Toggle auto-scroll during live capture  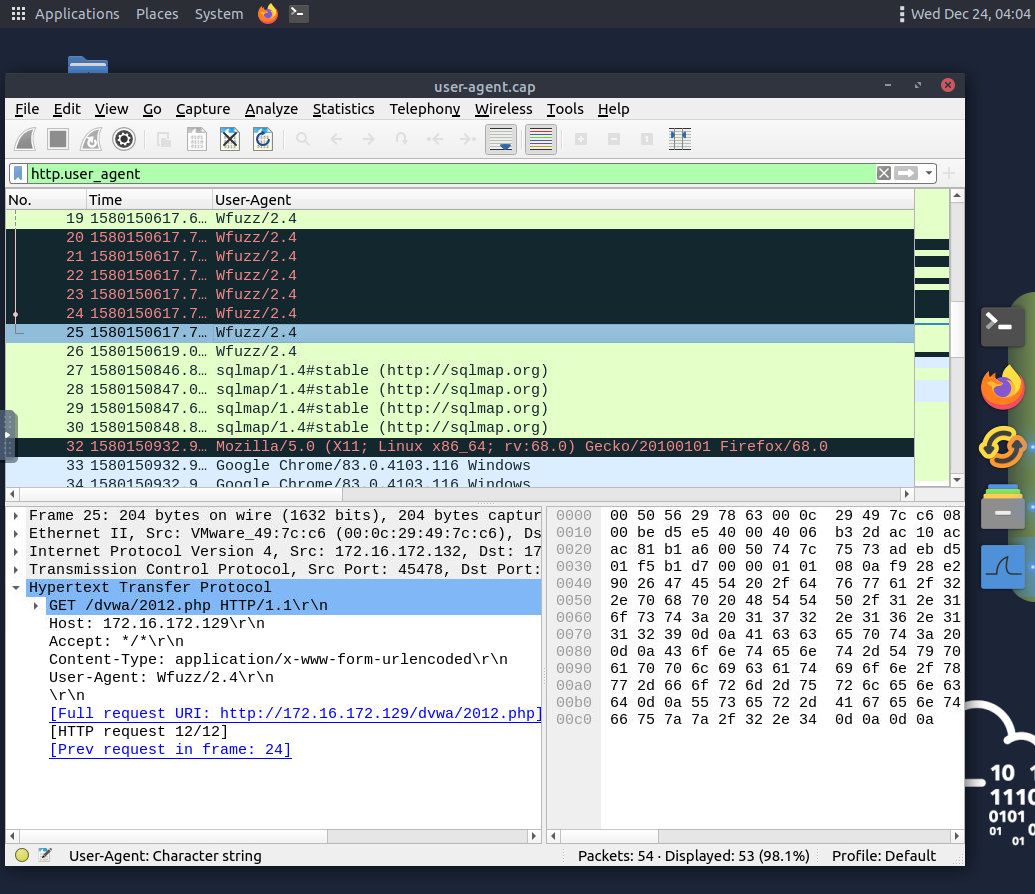501,139
